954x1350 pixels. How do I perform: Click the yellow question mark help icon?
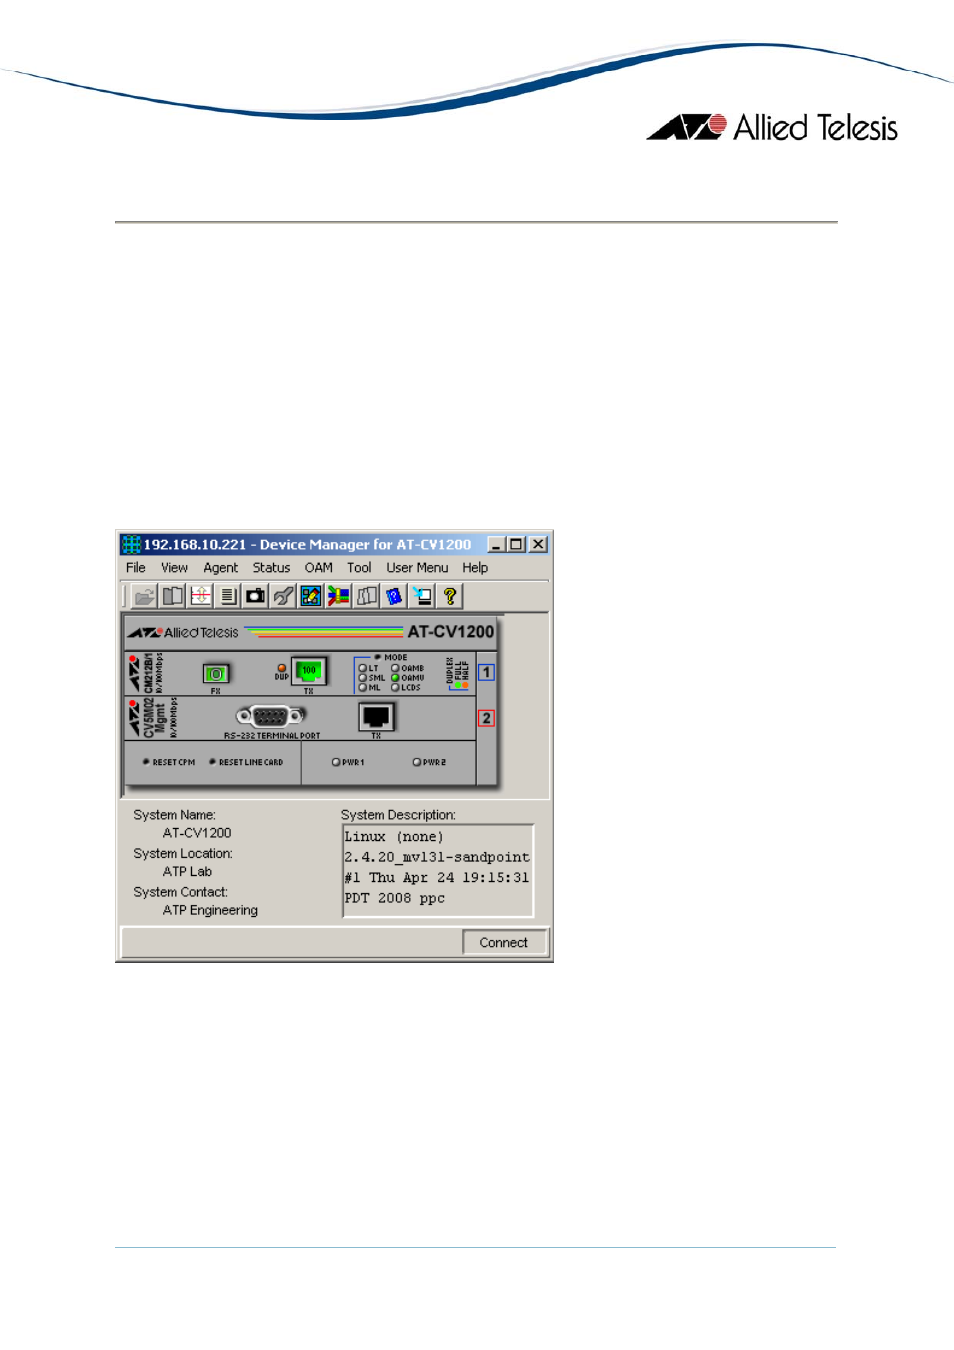coord(450,597)
